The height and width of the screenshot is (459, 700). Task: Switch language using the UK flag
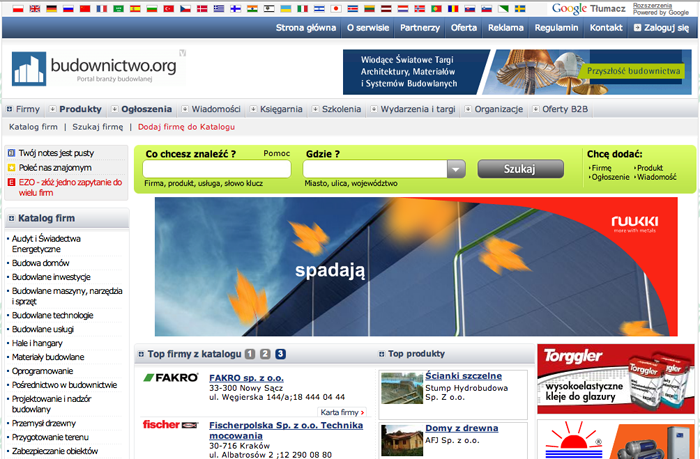pos(35,8)
